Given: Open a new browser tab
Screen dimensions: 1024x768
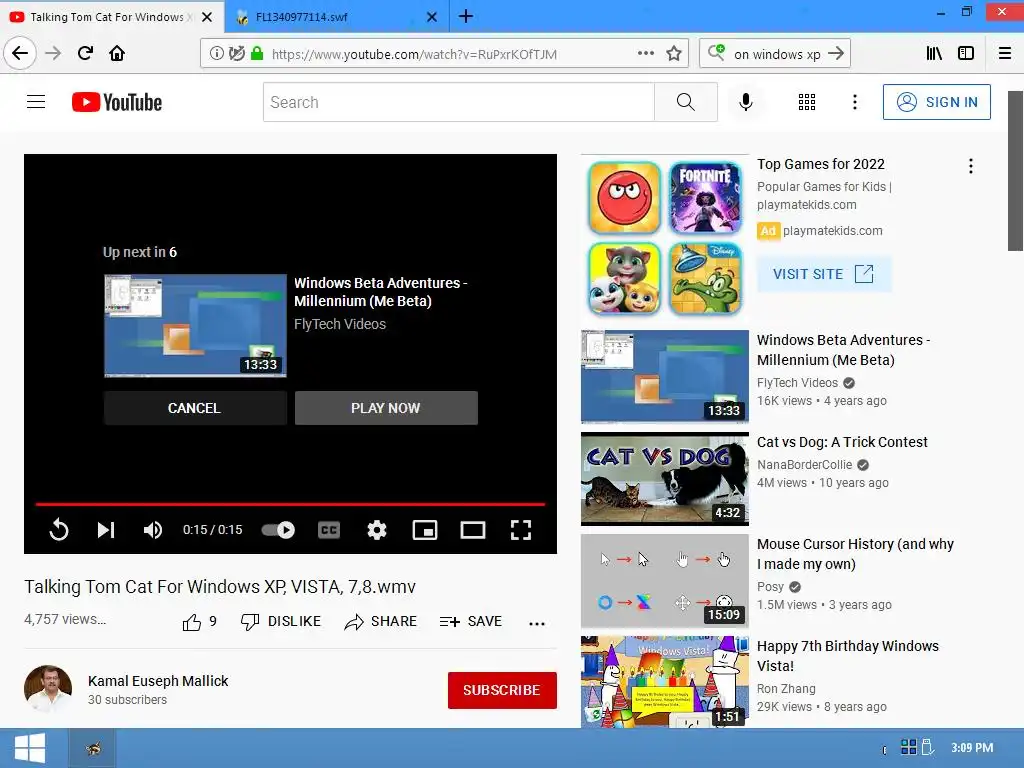Looking at the screenshot, I should click(x=466, y=17).
